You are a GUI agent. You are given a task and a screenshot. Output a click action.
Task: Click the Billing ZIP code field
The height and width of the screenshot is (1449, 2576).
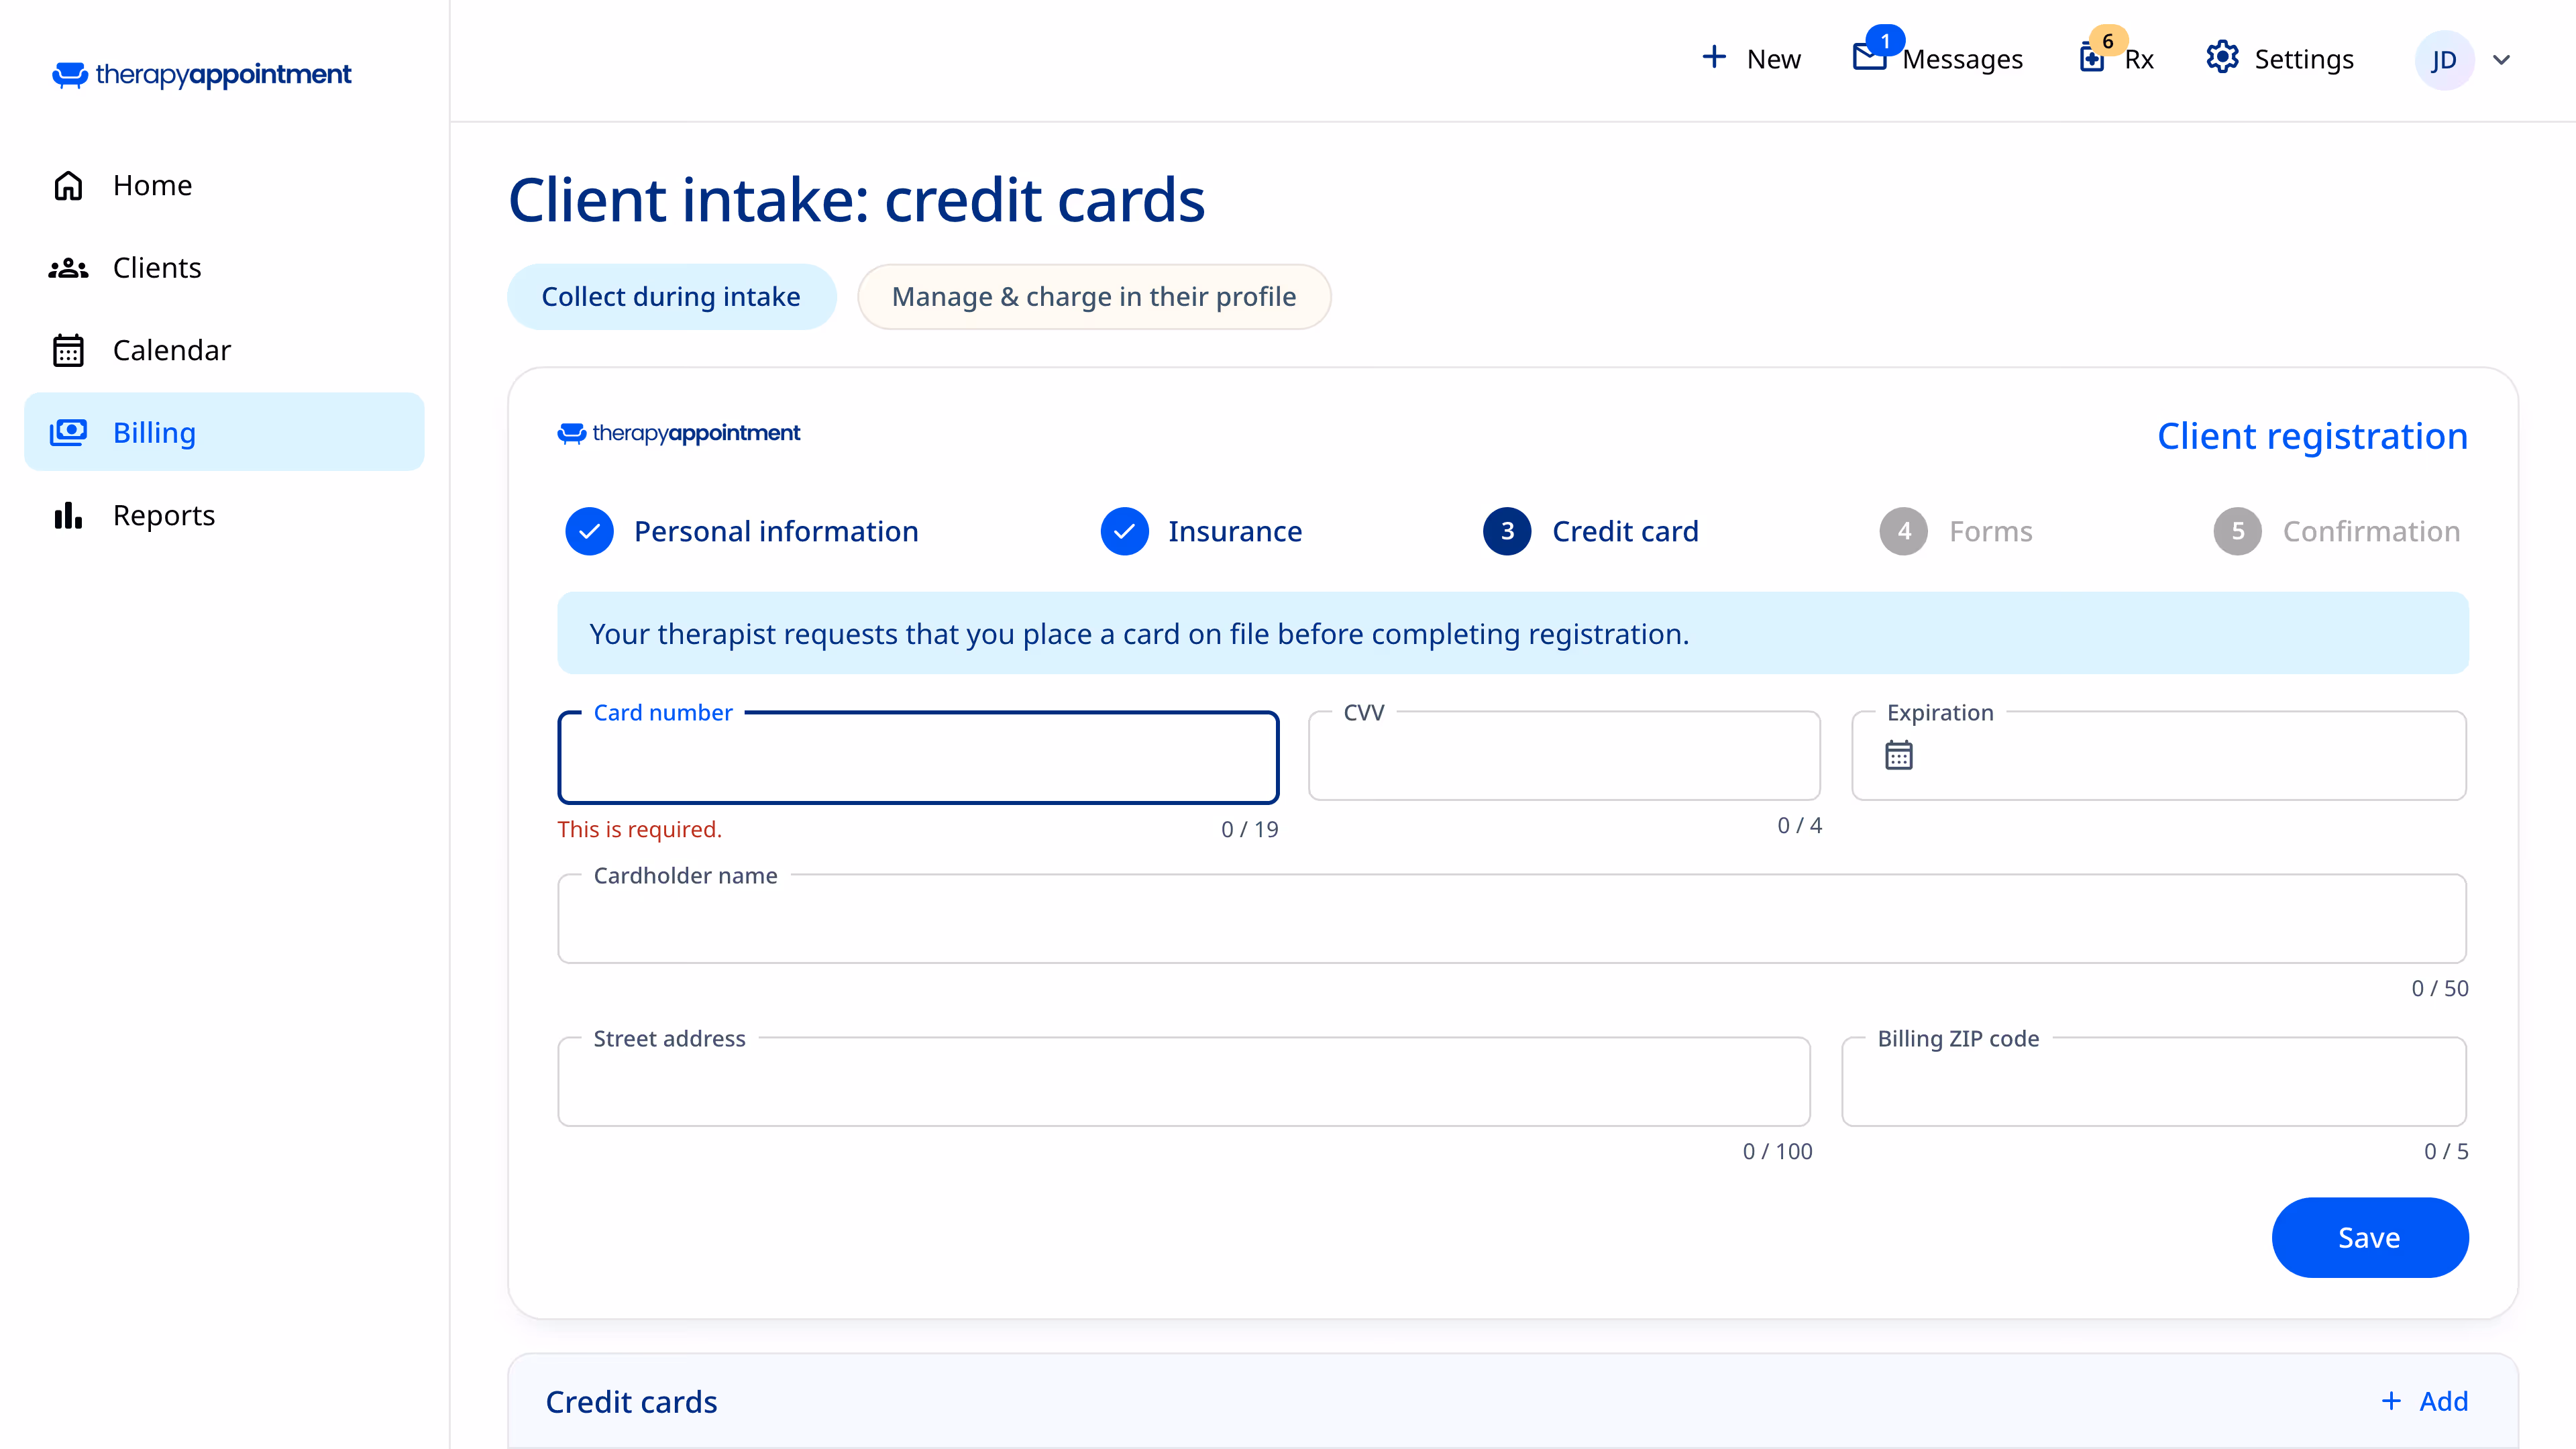point(2154,1082)
